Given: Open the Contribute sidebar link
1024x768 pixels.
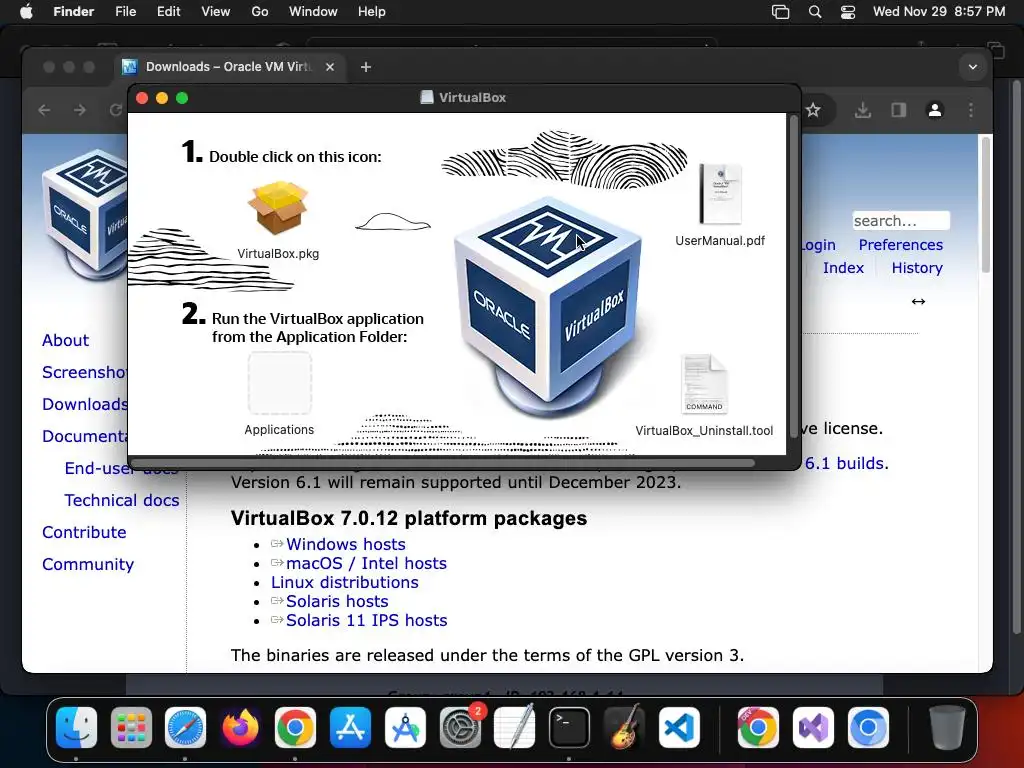Looking at the screenshot, I should point(84,532).
